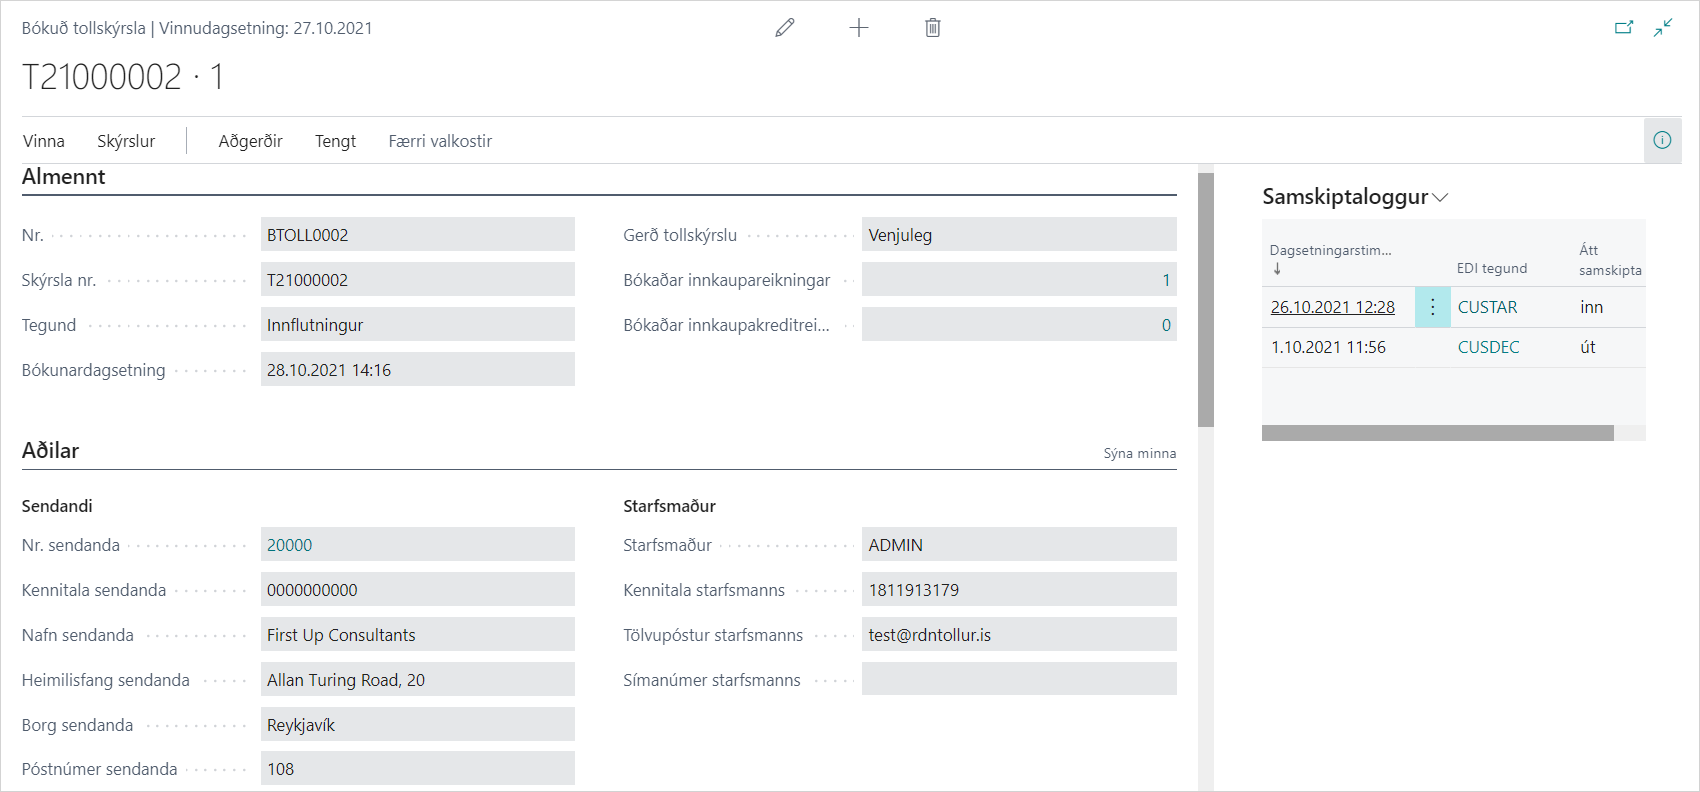Open sender number 20000 link

click(x=289, y=545)
